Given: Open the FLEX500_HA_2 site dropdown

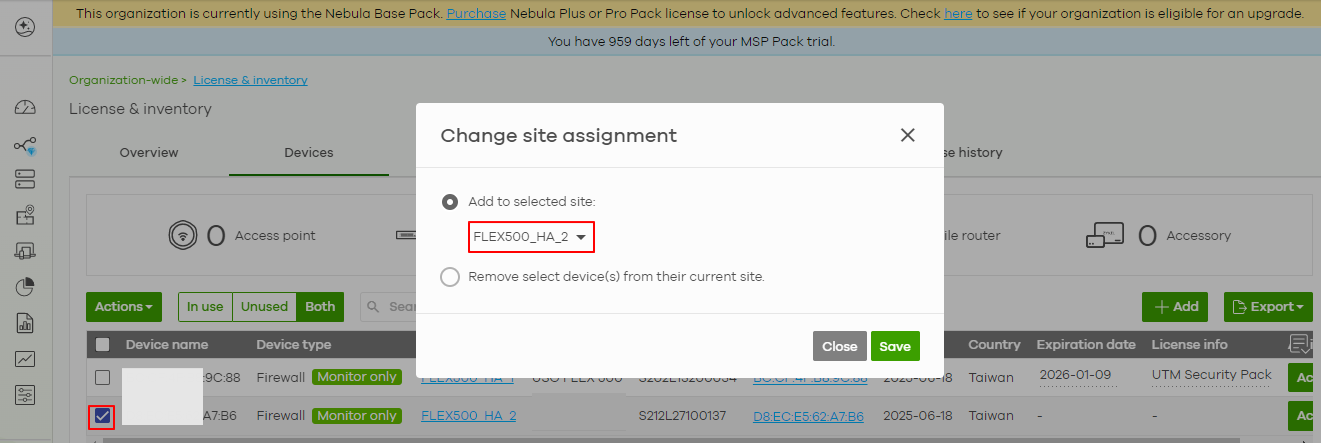Looking at the screenshot, I should [x=531, y=237].
